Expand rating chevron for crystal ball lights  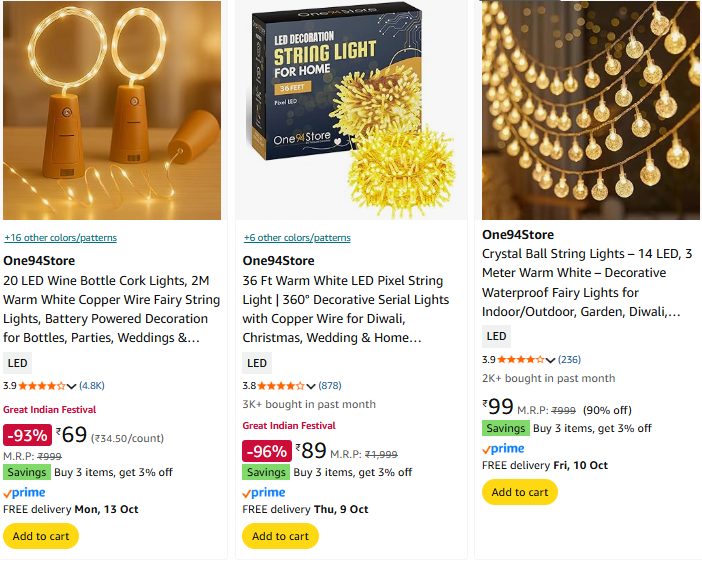coord(550,360)
